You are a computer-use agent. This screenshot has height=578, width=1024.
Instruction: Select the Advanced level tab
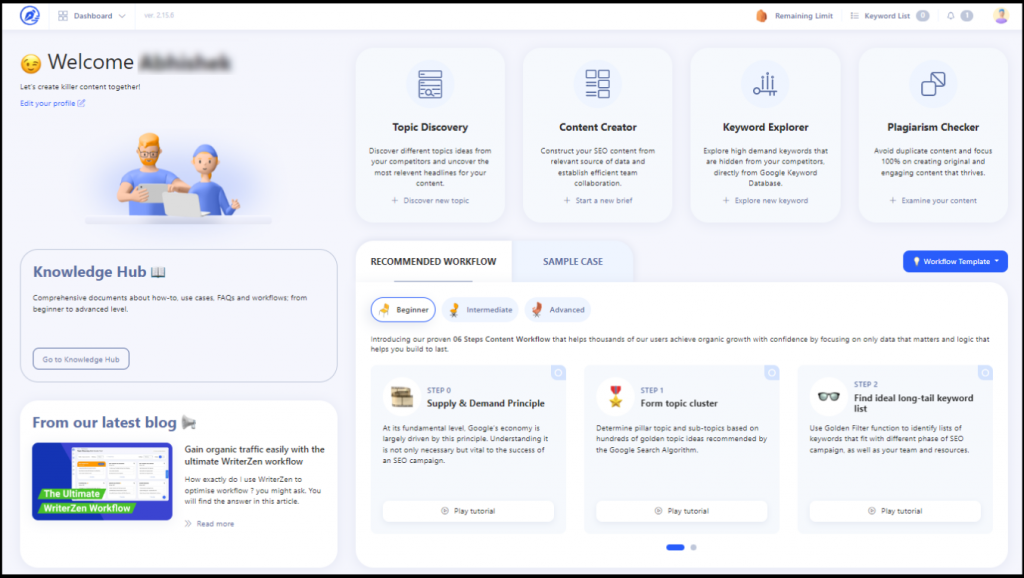pyautogui.click(x=558, y=310)
